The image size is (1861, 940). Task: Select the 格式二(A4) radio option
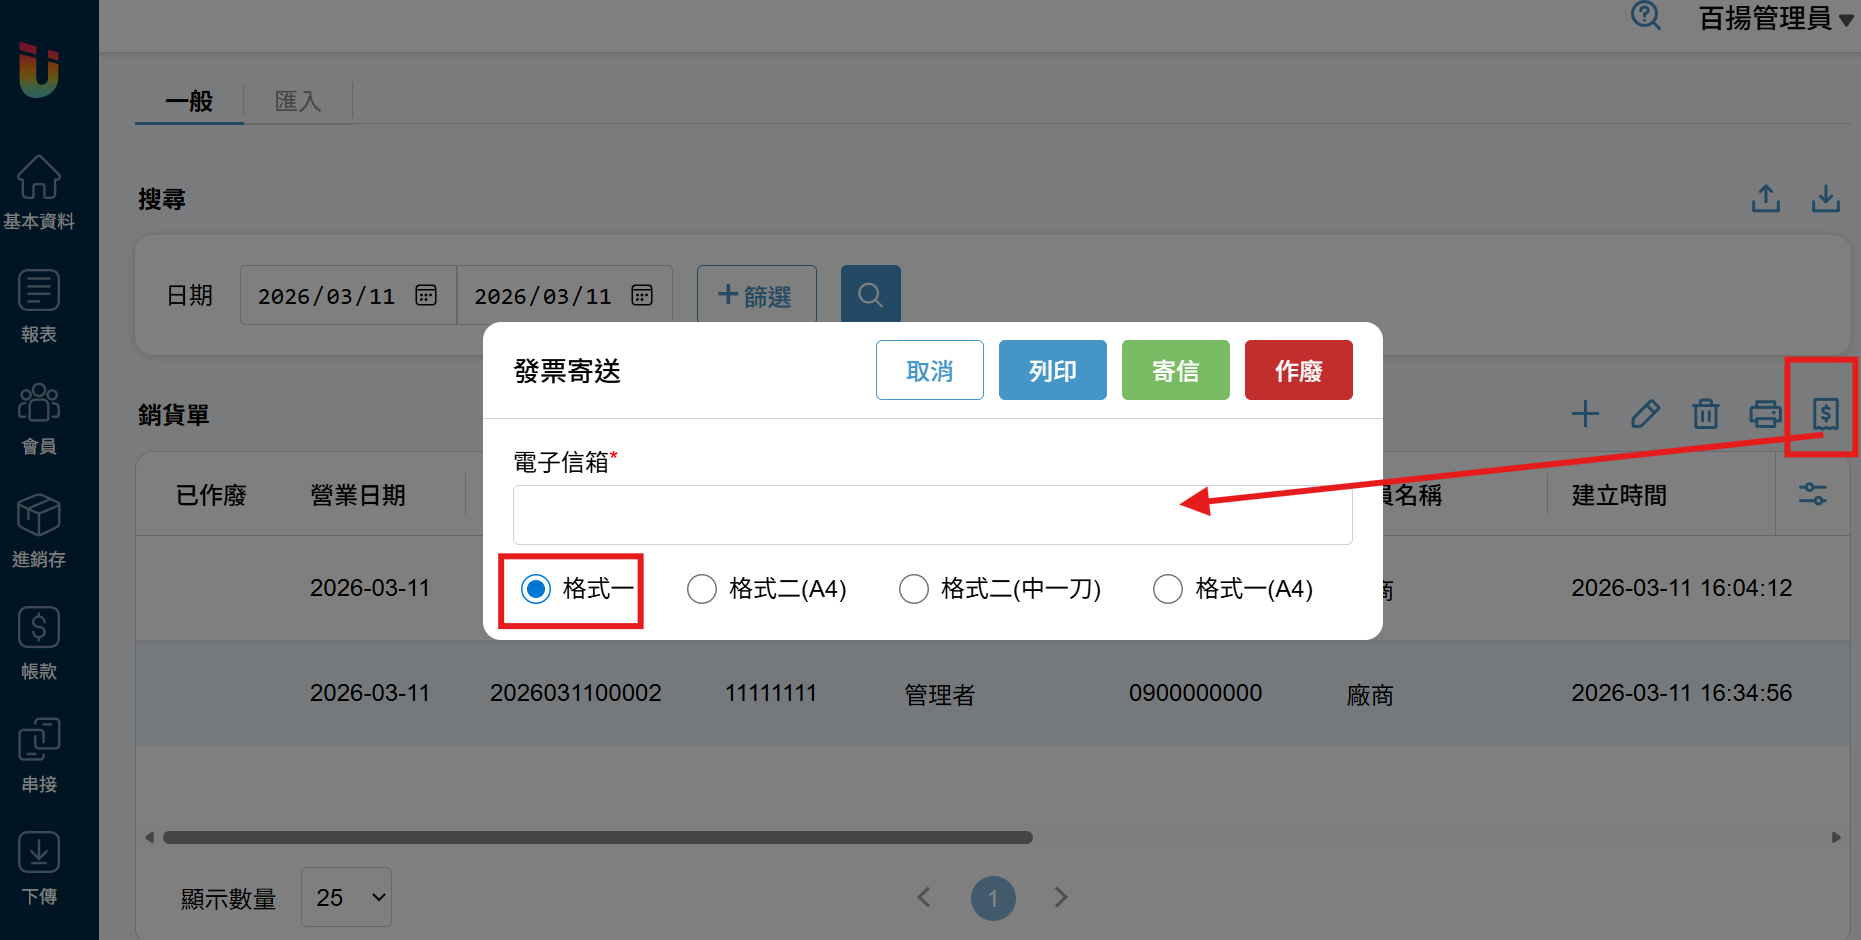coord(702,589)
